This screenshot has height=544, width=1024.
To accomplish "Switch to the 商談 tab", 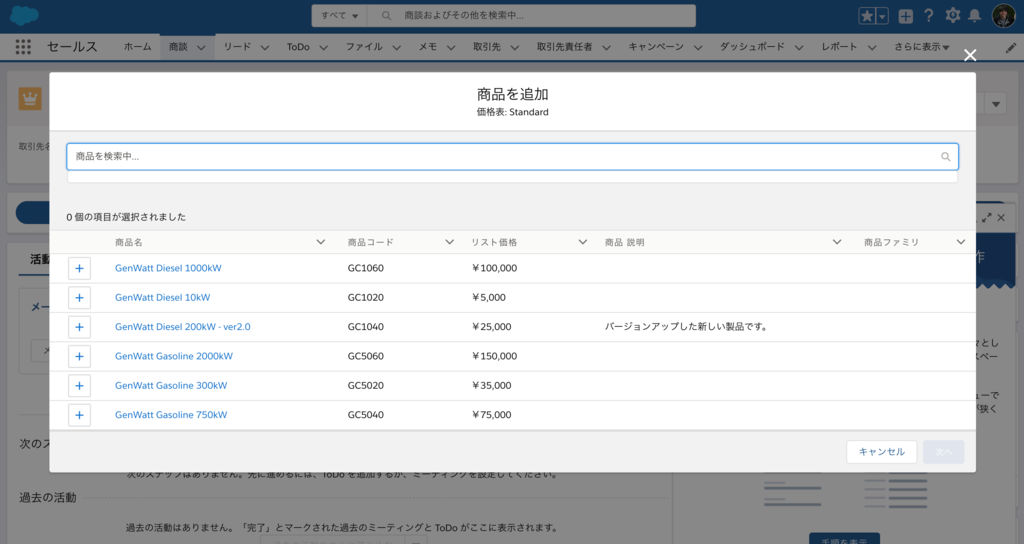I will [178, 47].
